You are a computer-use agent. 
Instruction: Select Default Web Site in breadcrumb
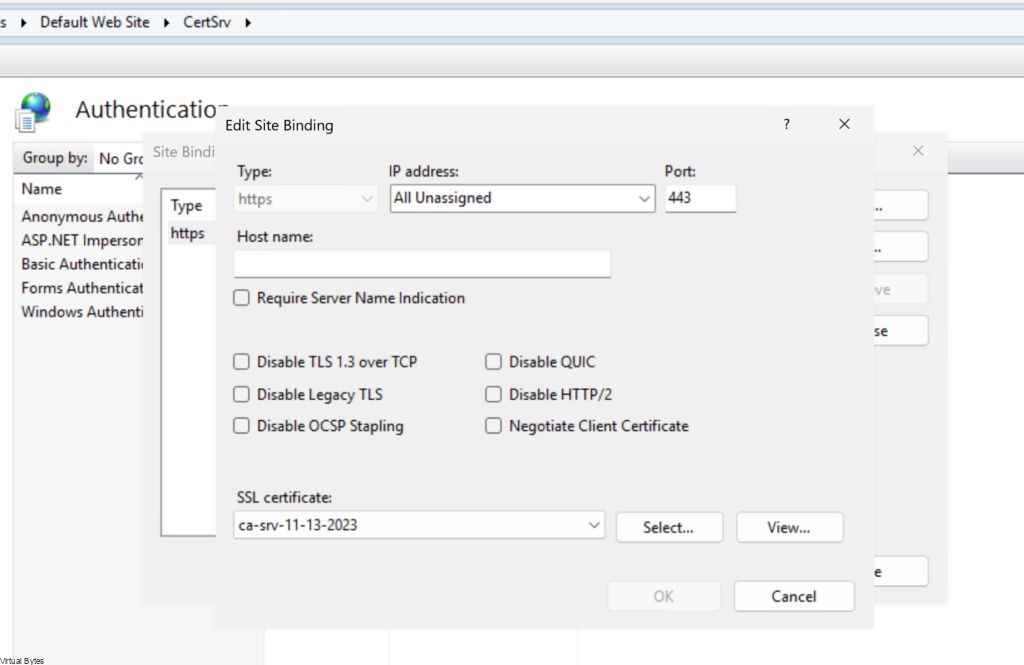point(94,22)
